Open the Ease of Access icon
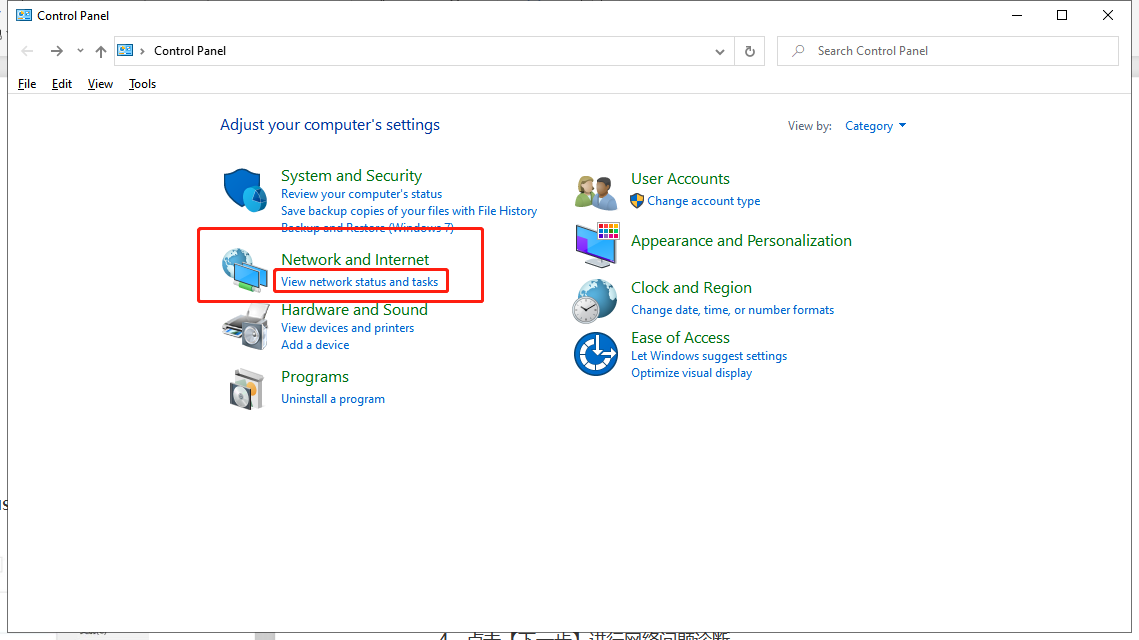Screen dimensions: 1139x640 596,354
